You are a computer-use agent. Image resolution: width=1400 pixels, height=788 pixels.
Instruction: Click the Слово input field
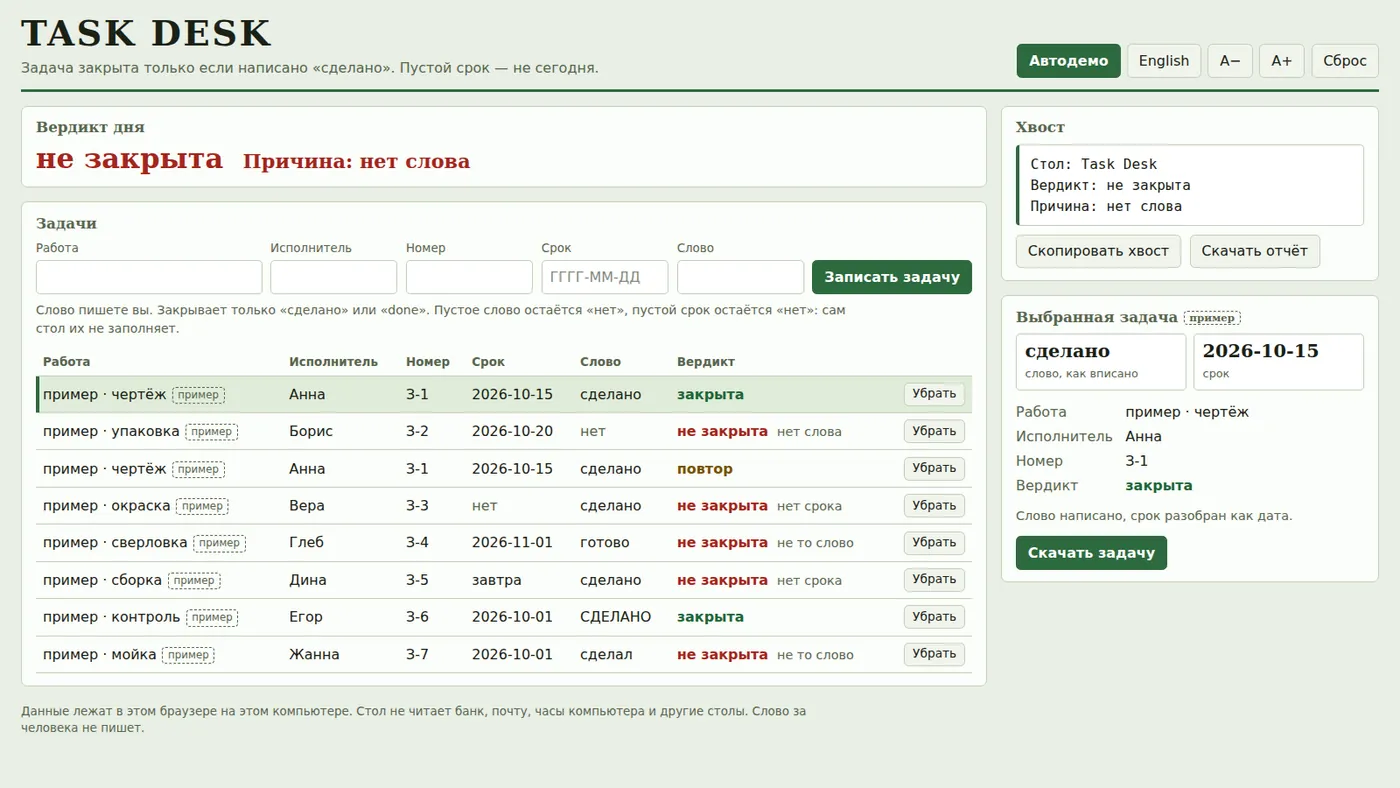click(740, 277)
